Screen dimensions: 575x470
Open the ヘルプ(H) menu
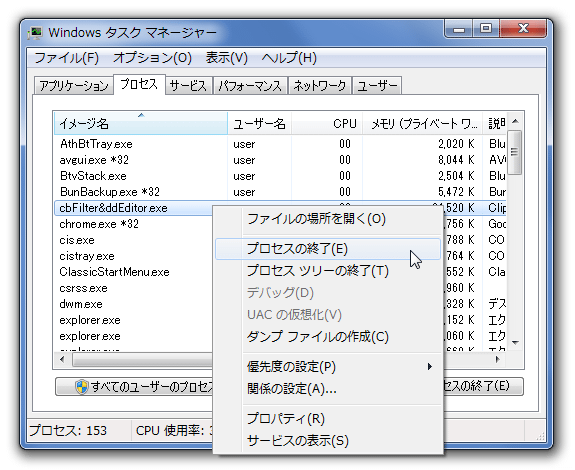pyautogui.click(x=289, y=58)
